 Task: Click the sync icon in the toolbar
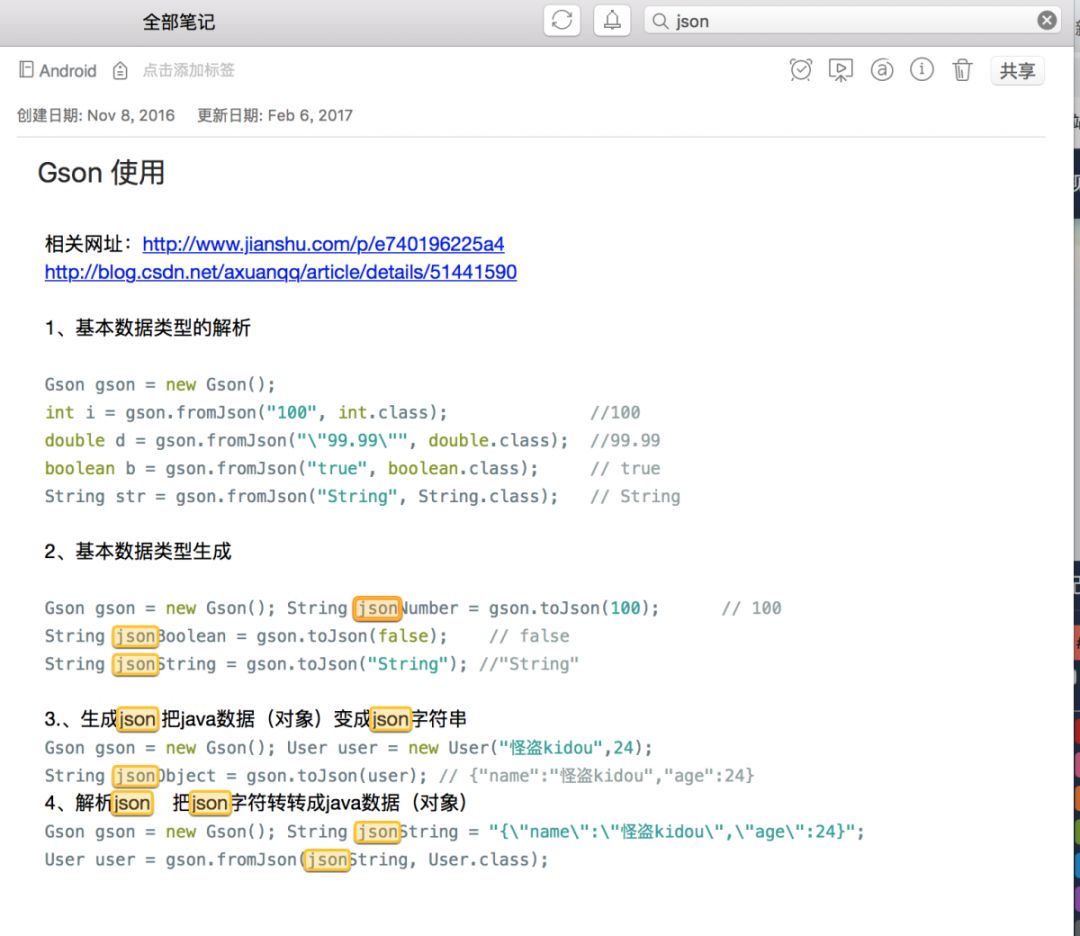coord(561,20)
